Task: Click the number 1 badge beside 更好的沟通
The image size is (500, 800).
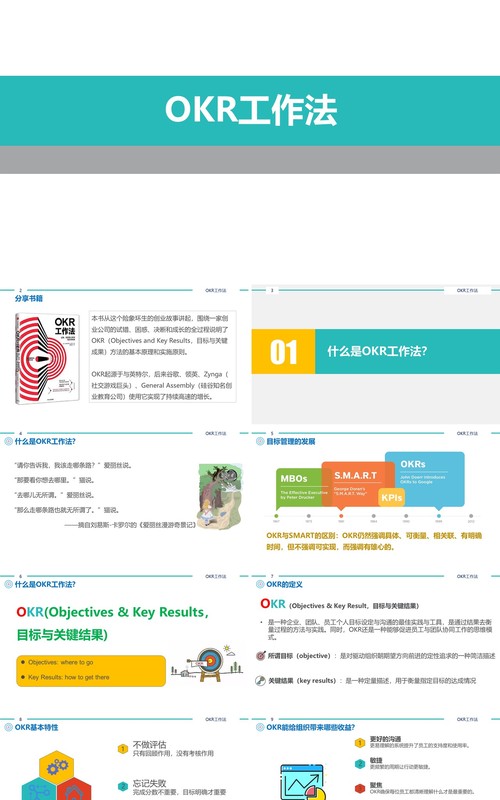Action: coord(360,742)
